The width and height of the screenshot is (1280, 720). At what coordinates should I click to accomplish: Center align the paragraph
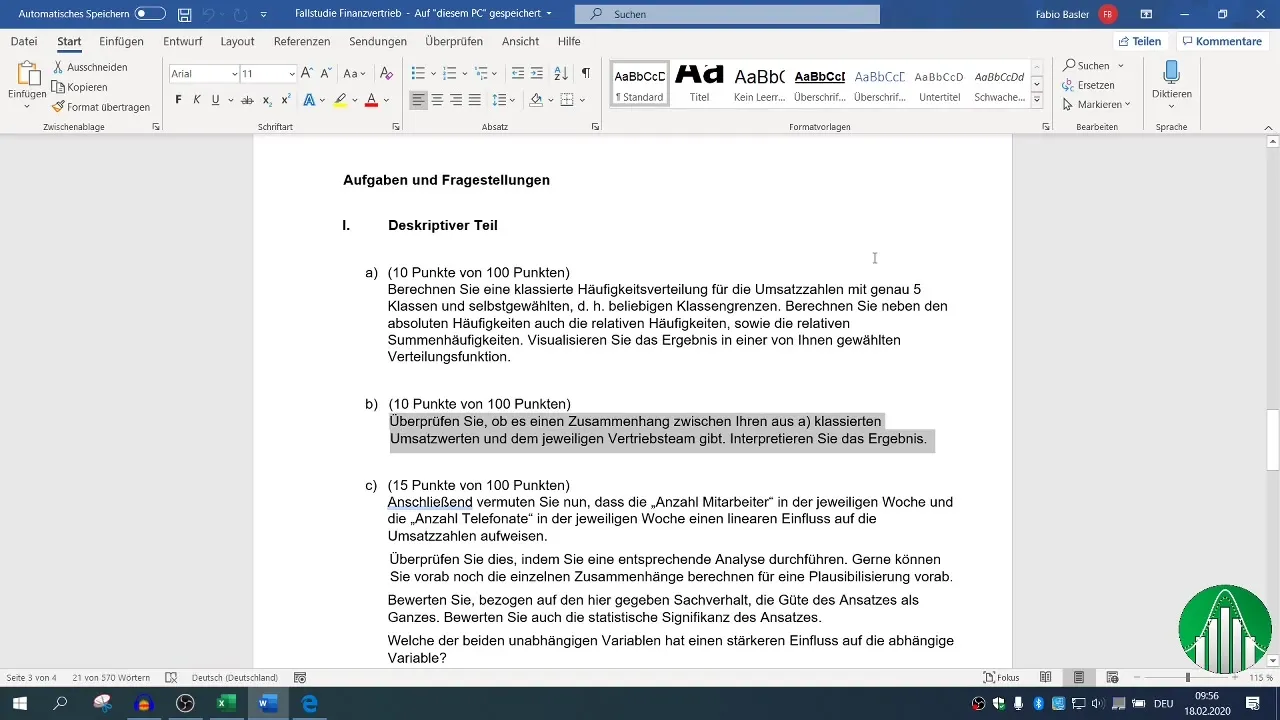click(x=437, y=100)
